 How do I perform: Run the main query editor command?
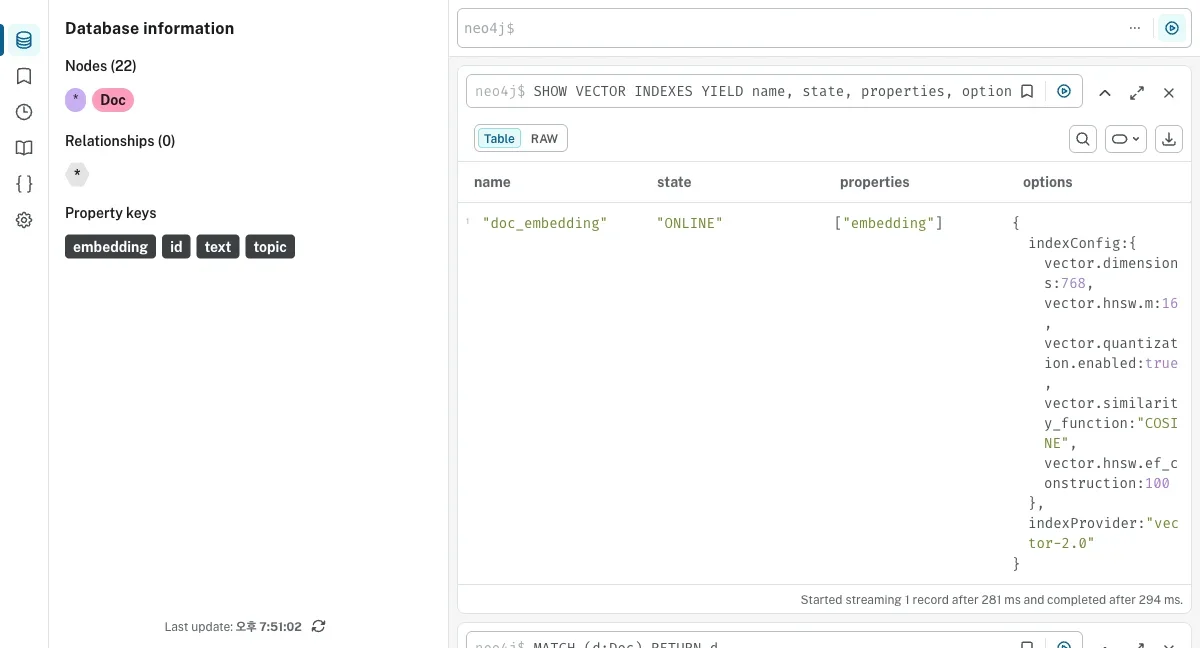pos(1171,28)
